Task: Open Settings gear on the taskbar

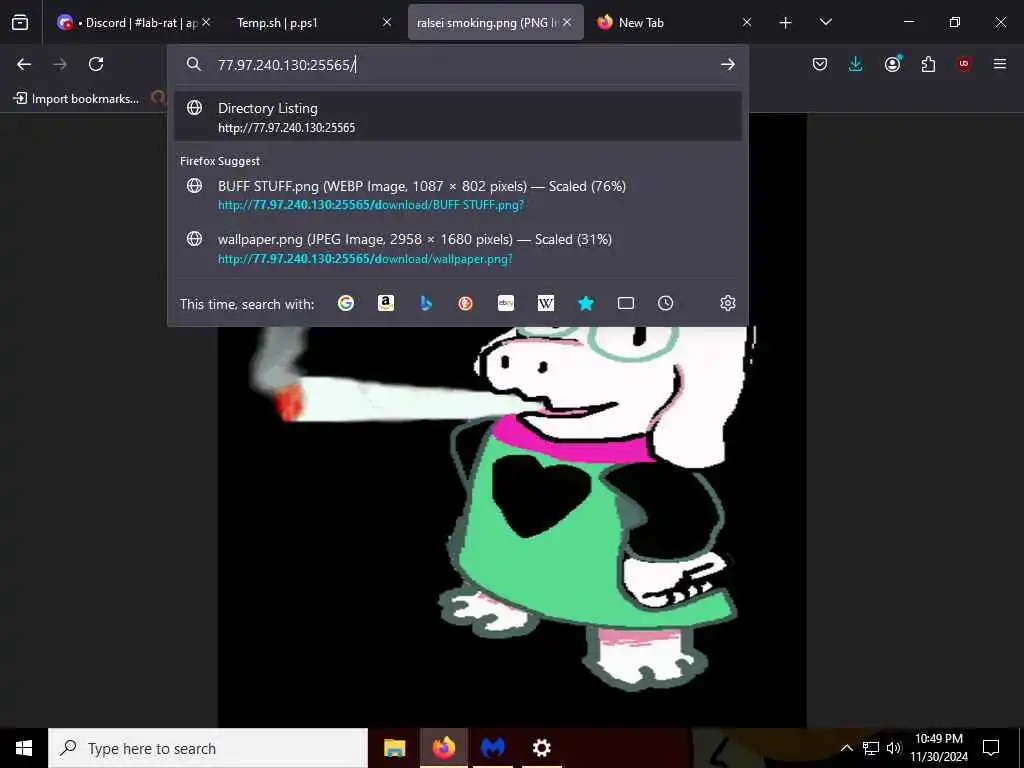Action: [x=541, y=748]
